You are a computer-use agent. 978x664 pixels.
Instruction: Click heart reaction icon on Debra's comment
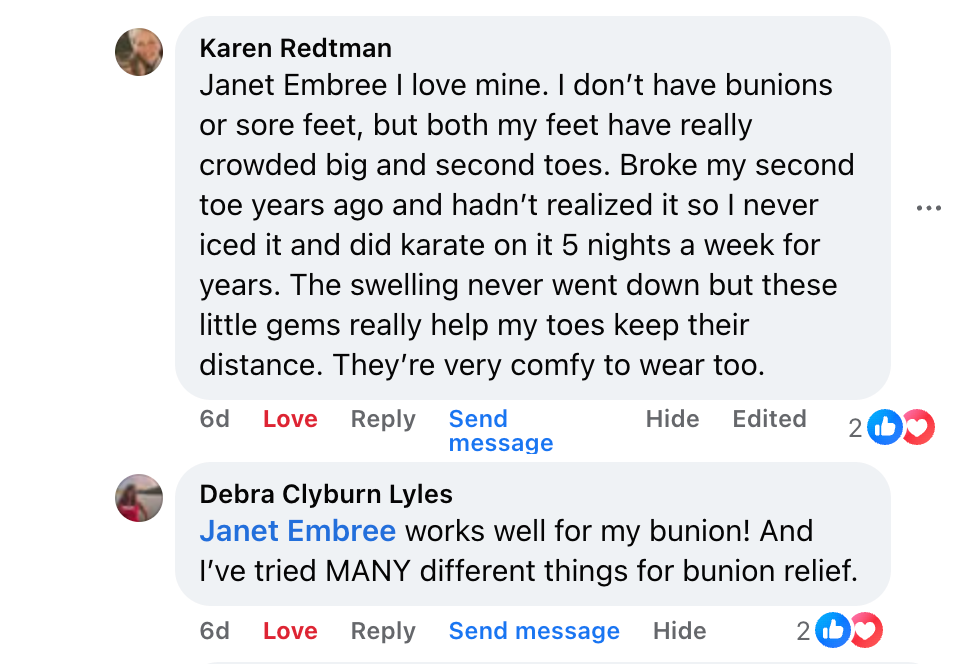point(866,631)
